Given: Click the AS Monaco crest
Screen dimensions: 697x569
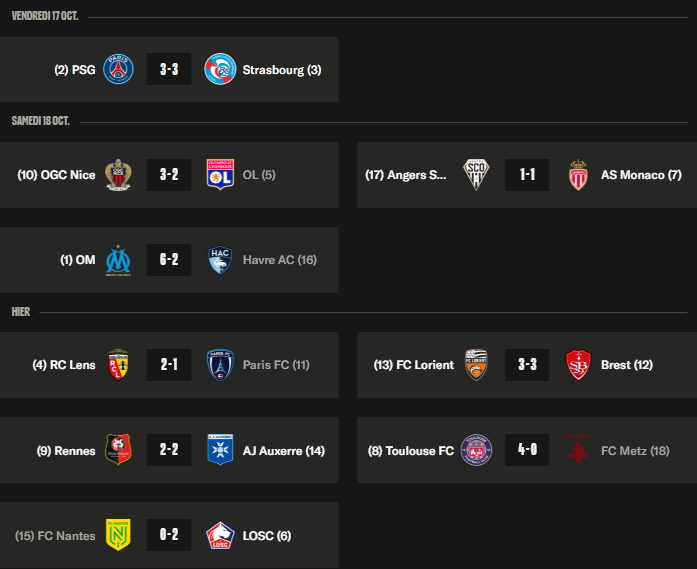Looking at the screenshot, I should [577, 175].
